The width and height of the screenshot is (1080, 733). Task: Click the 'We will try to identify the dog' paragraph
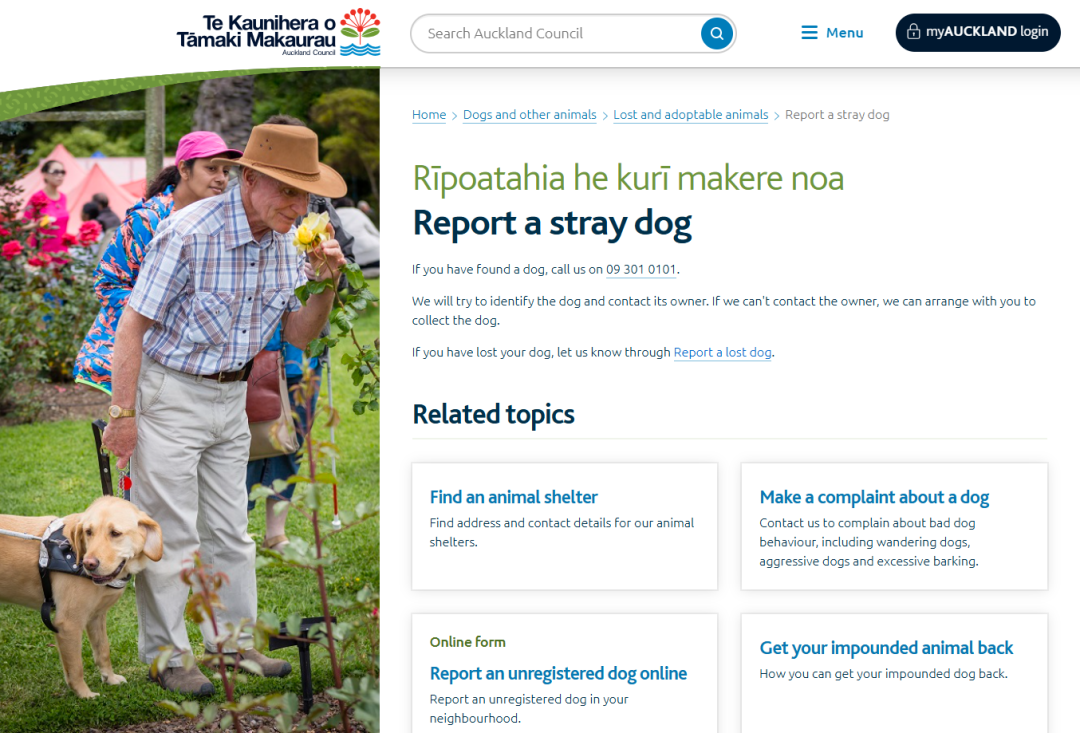(x=724, y=311)
